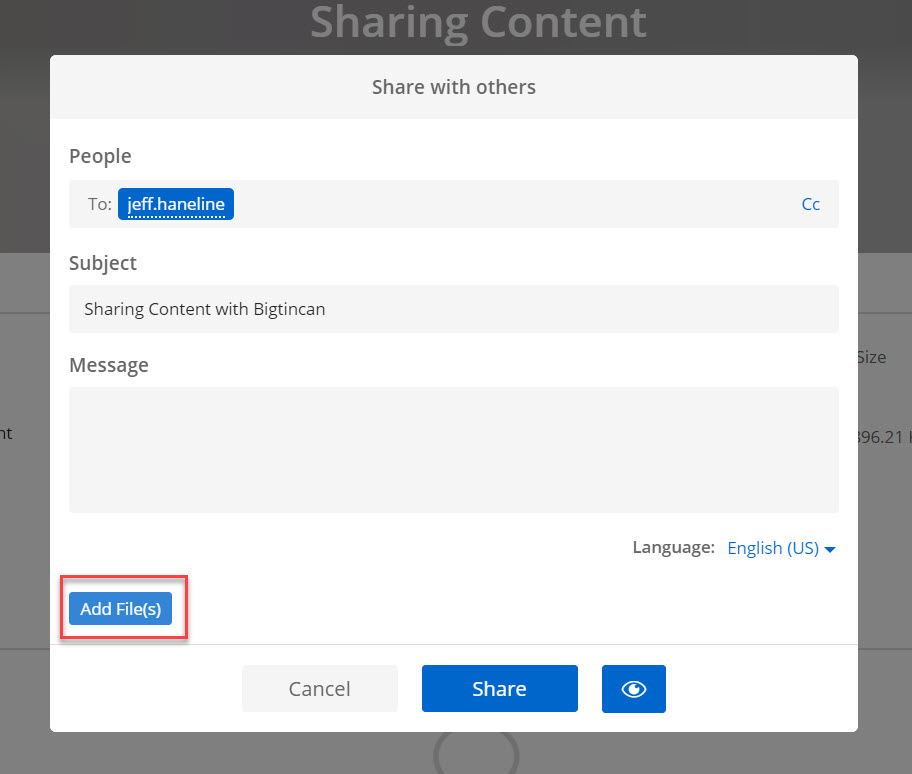
Task: Click the Share button
Action: [500, 689]
